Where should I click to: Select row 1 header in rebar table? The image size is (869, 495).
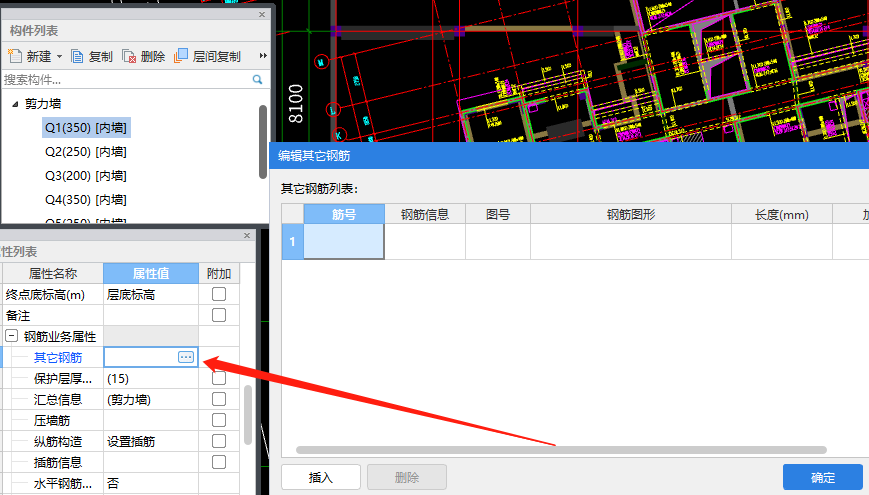[293, 242]
